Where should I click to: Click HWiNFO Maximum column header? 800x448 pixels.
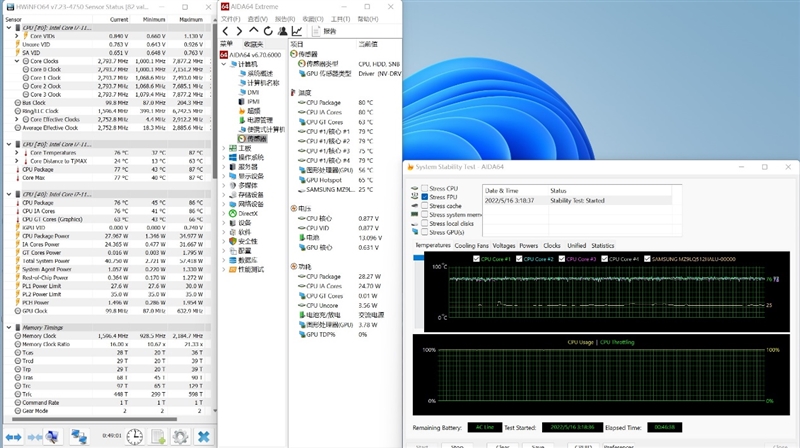pos(191,19)
